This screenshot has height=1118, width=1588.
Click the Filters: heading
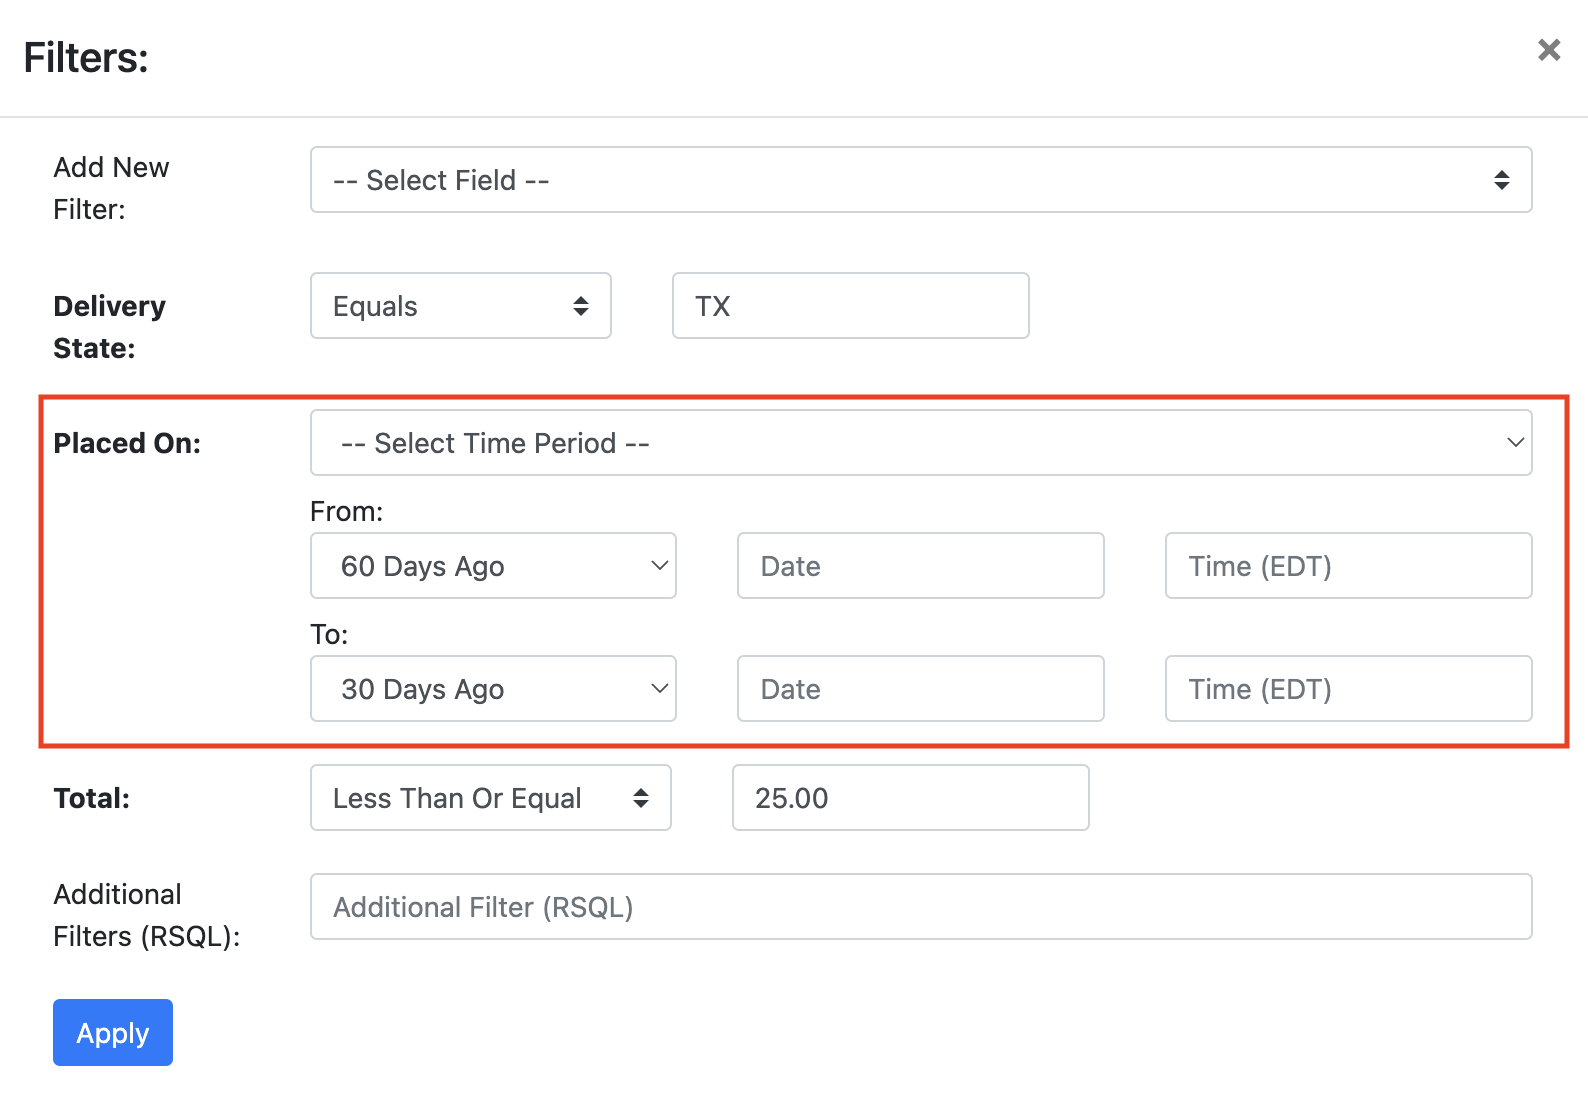86,58
